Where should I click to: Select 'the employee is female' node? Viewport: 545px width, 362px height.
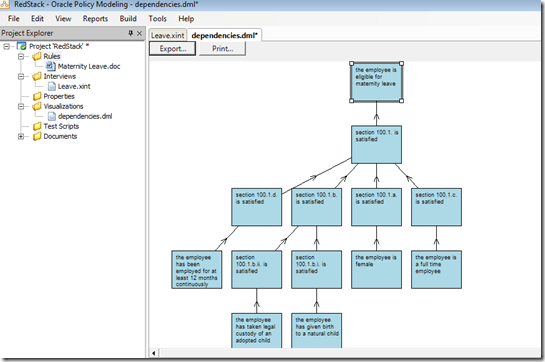[376, 270]
